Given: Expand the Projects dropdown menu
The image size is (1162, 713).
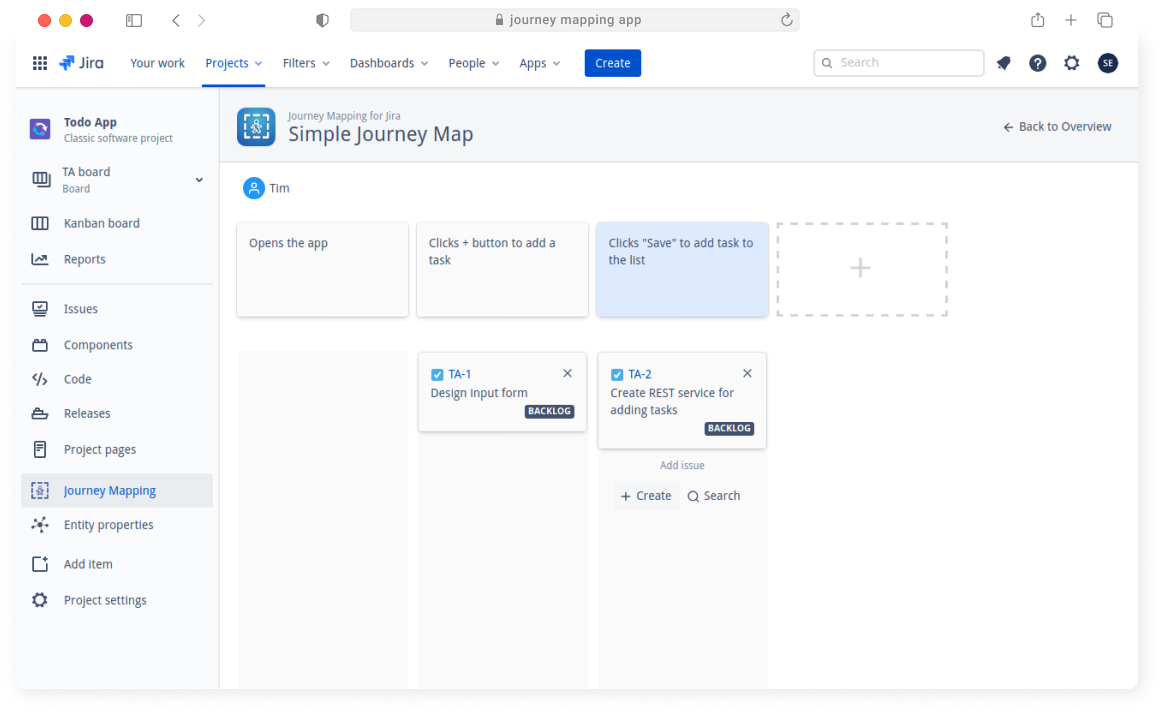Looking at the screenshot, I should [233, 63].
